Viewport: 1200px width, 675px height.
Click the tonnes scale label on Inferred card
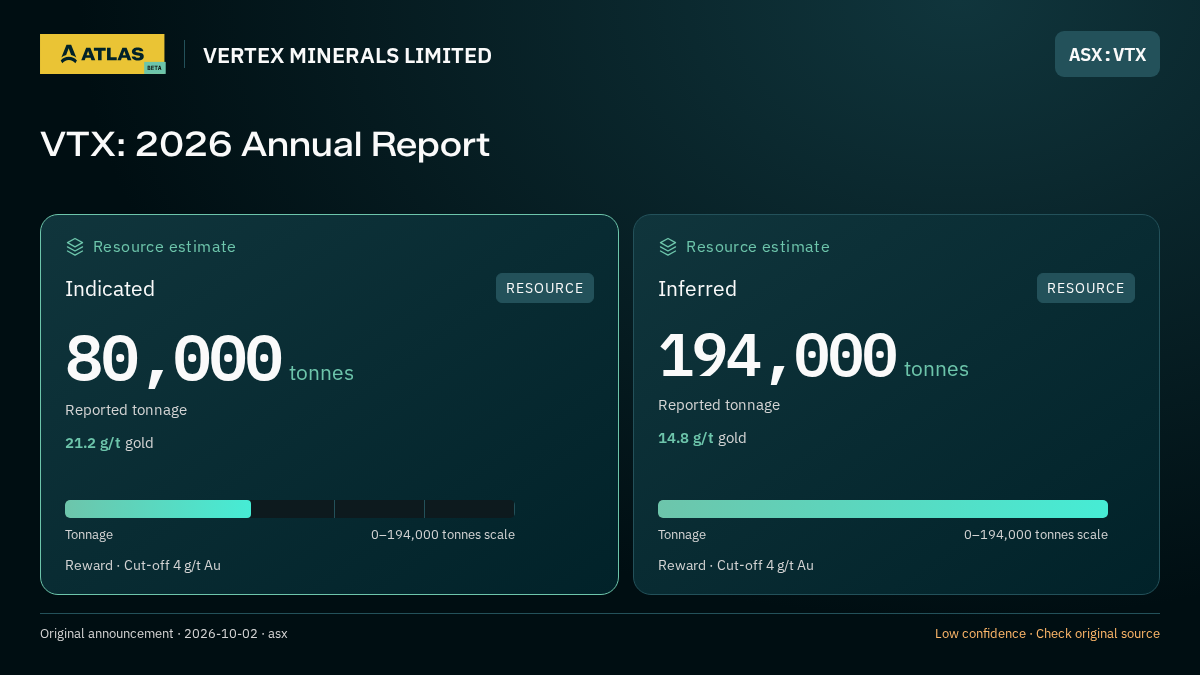click(x=1036, y=535)
